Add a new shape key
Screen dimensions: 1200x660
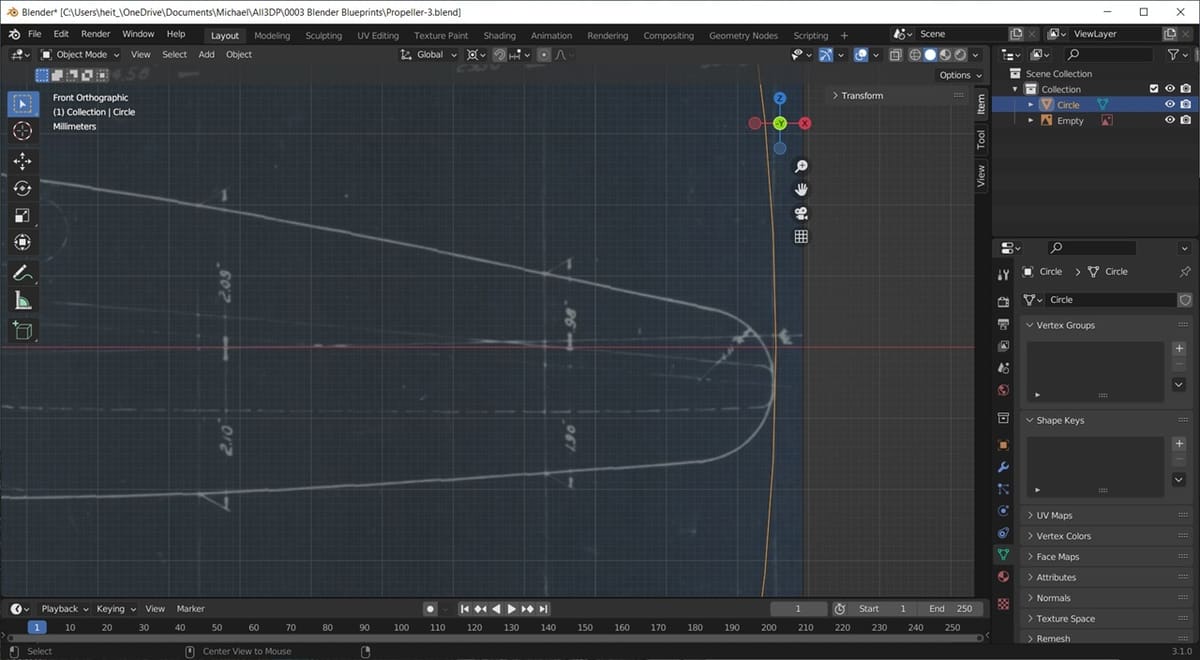coord(1179,444)
